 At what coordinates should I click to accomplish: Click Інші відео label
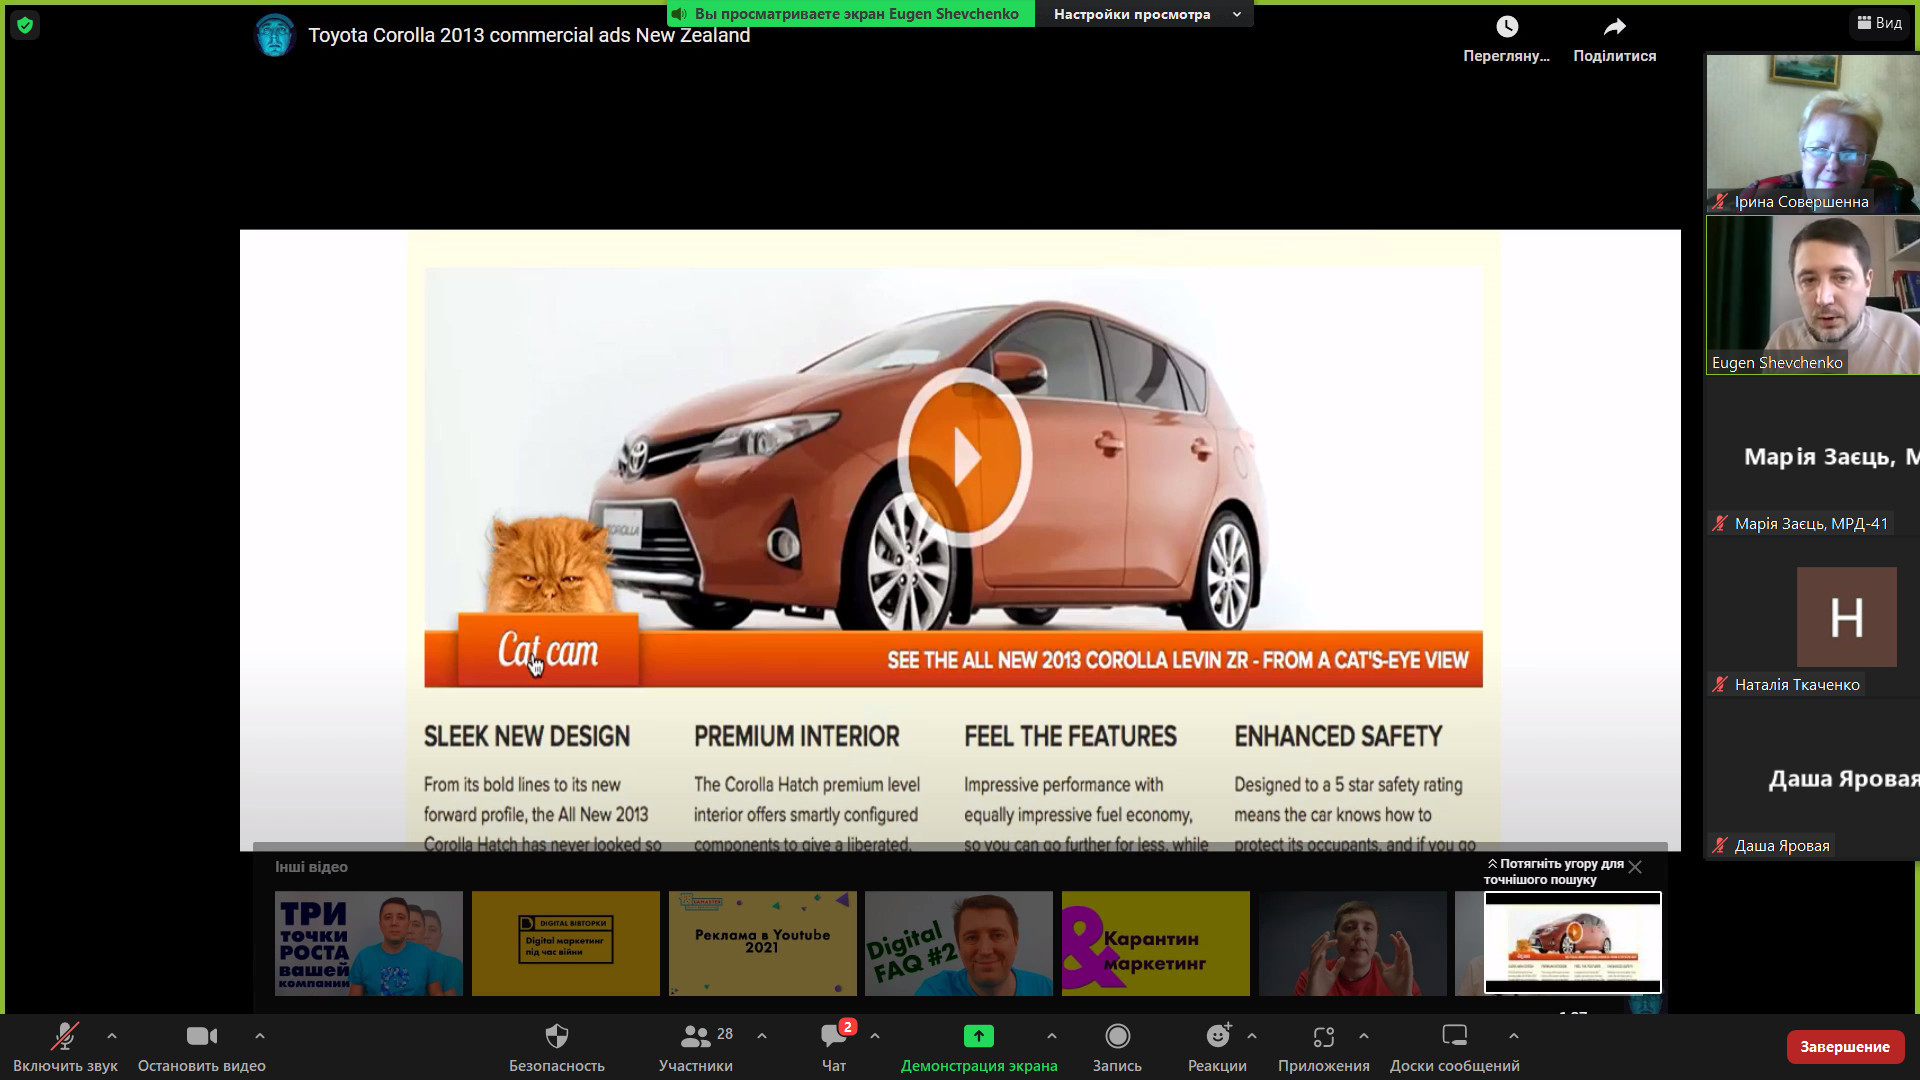coord(311,867)
